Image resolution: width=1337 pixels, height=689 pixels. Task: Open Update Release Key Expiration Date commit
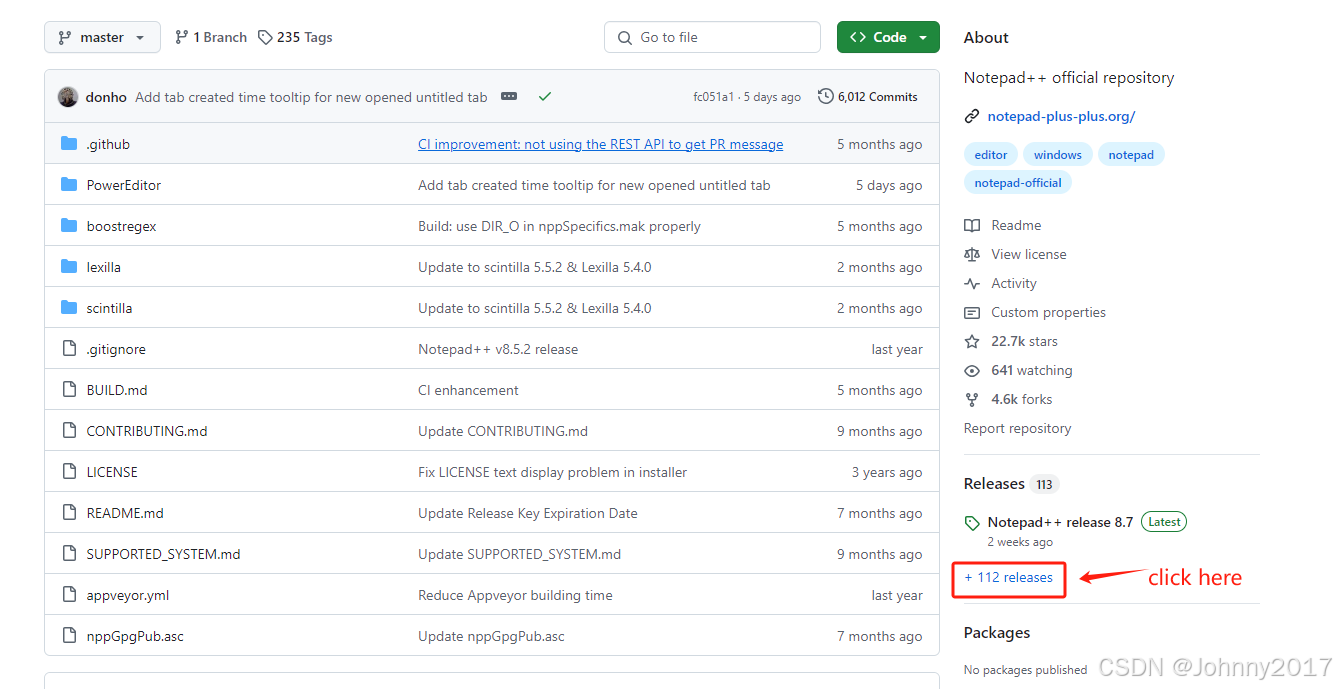point(528,513)
